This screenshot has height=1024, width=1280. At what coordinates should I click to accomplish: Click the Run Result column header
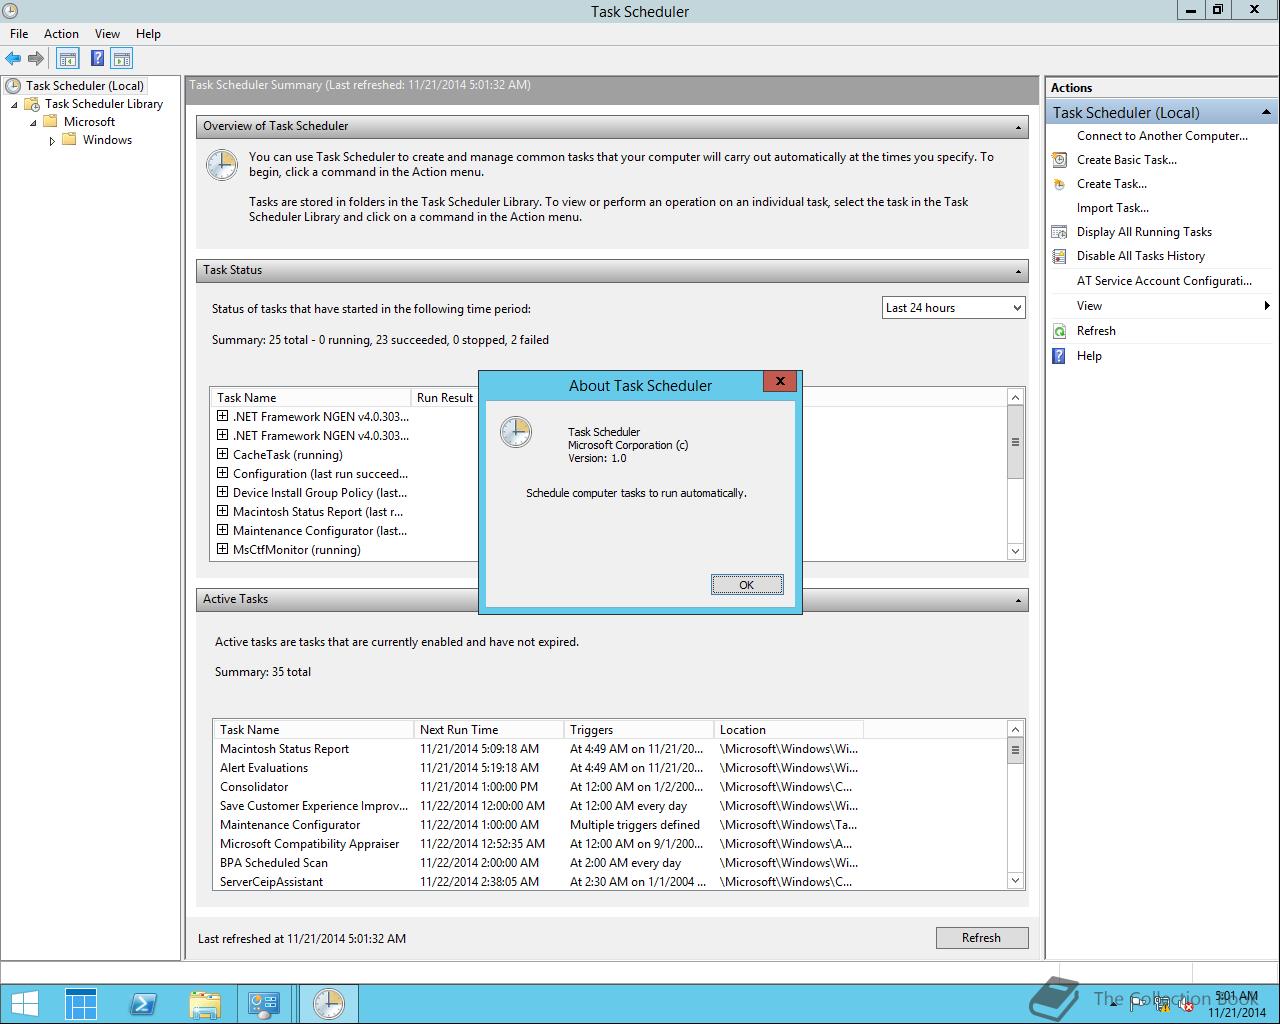(445, 398)
